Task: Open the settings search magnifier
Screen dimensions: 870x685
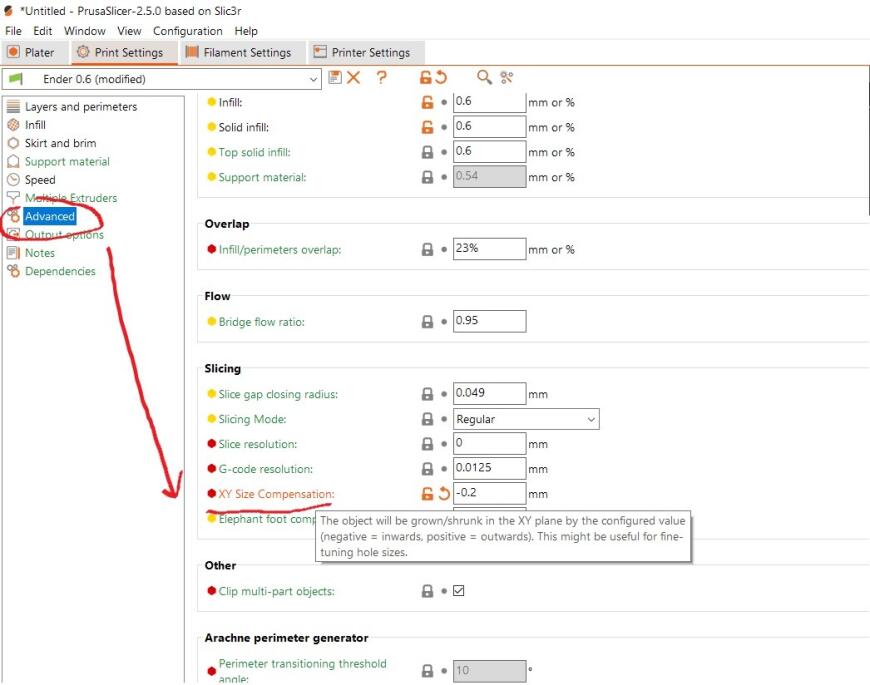Action: (x=484, y=78)
